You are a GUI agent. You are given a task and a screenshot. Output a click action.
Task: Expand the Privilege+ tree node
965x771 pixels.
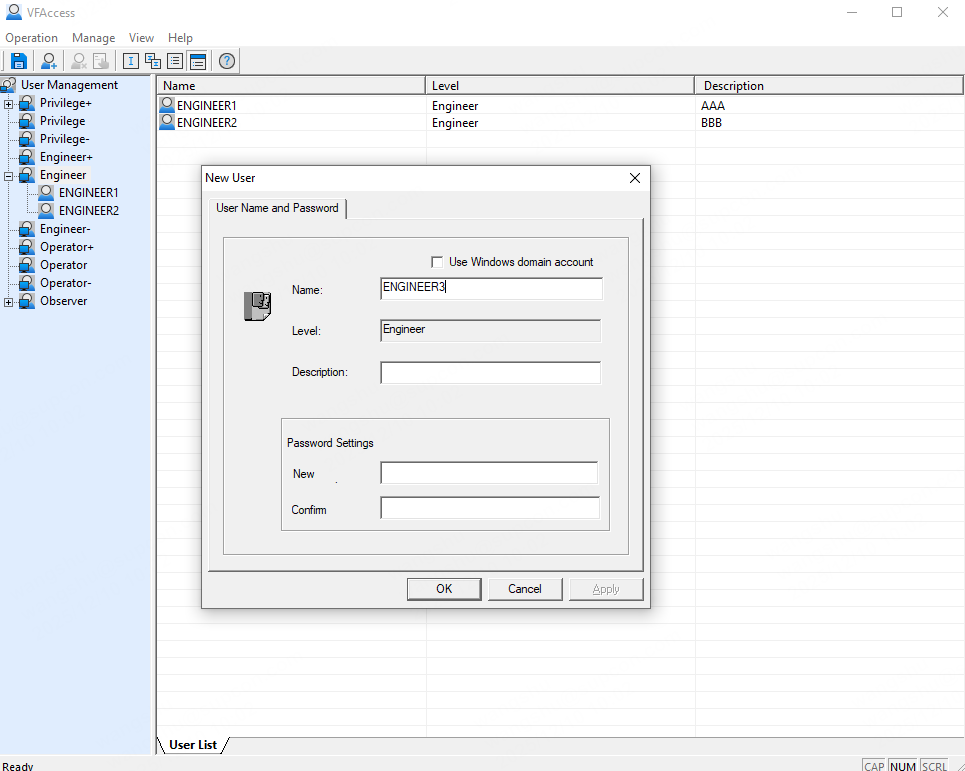9,103
